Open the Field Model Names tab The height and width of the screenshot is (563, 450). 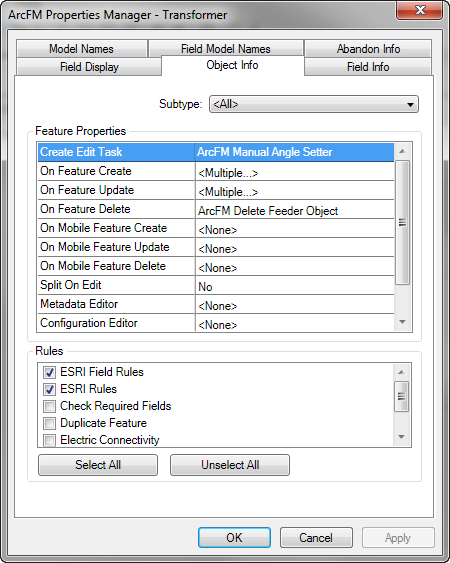point(226,49)
